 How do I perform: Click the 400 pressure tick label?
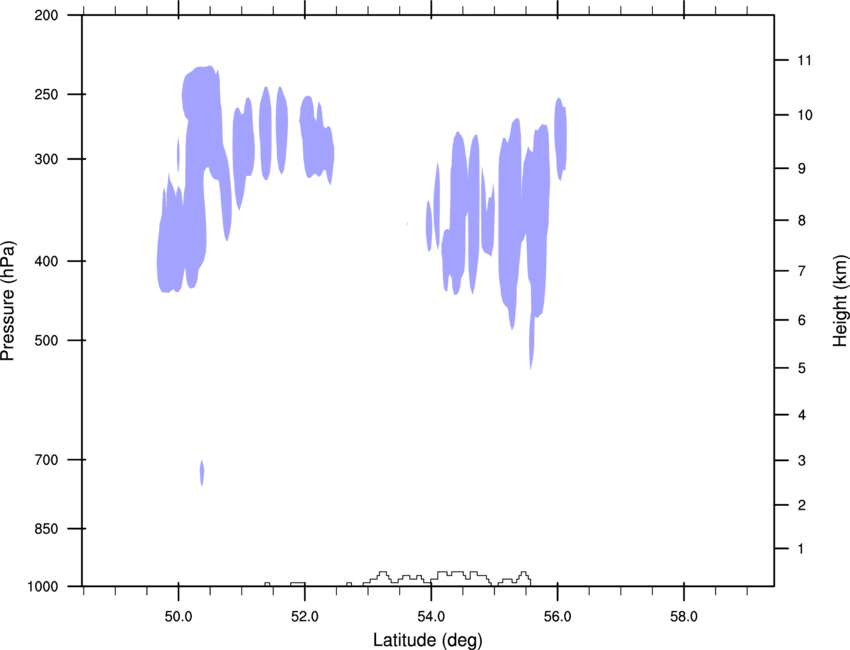[46, 261]
